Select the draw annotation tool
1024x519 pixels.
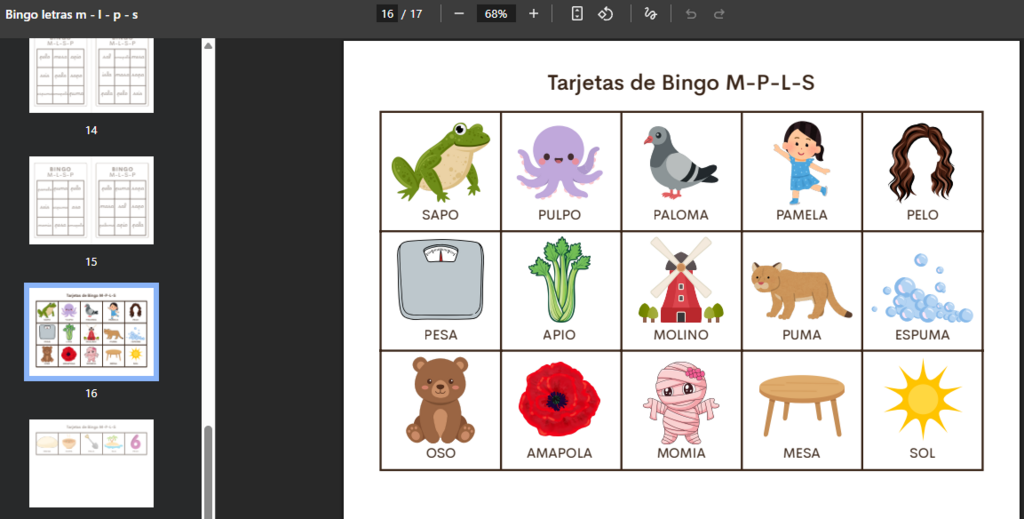point(650,14)
